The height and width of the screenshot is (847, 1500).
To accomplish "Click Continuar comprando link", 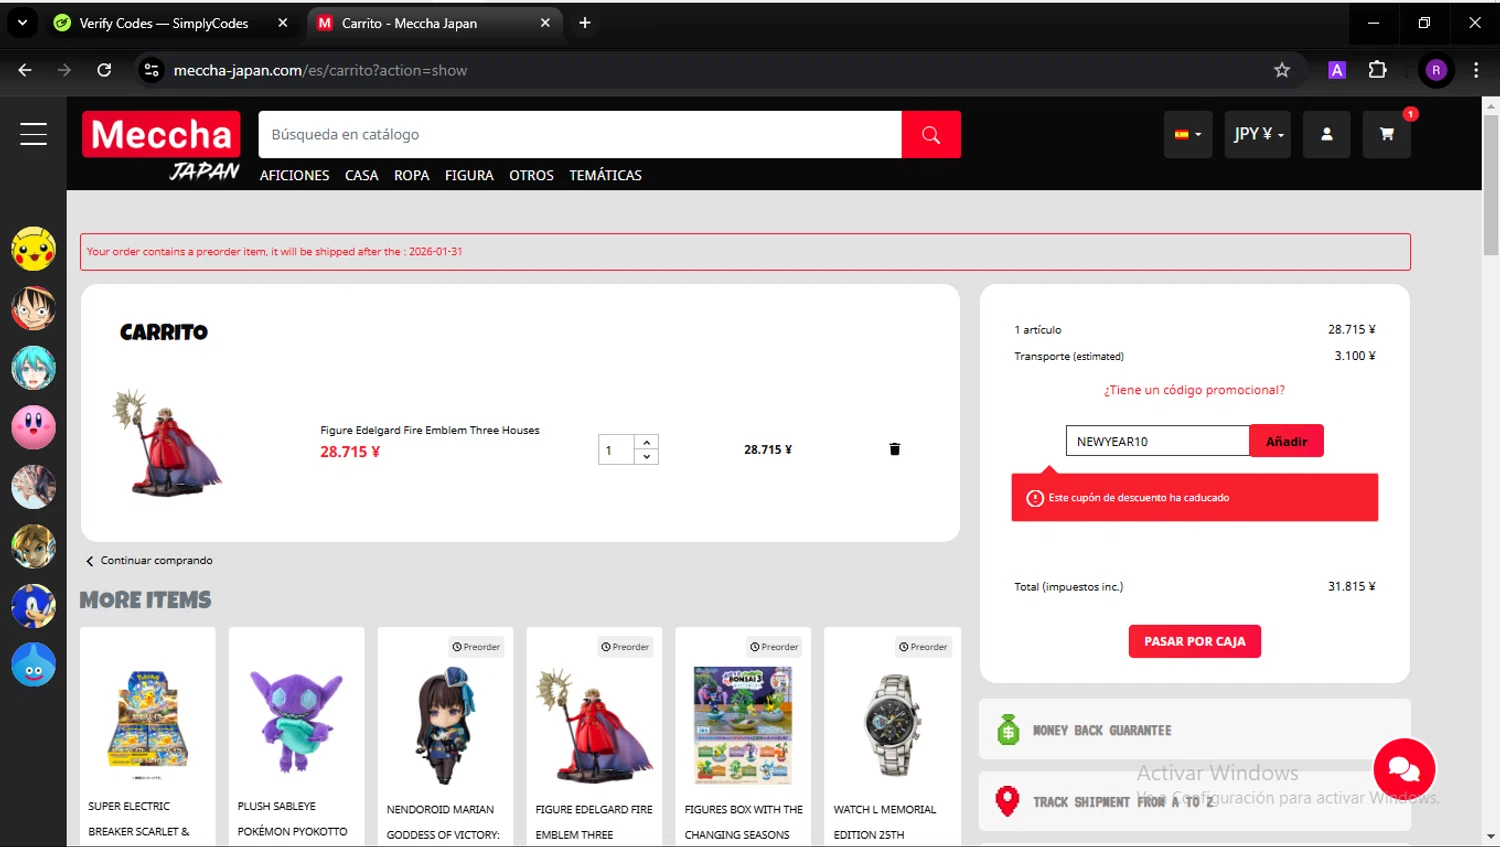I will point(149,560).
